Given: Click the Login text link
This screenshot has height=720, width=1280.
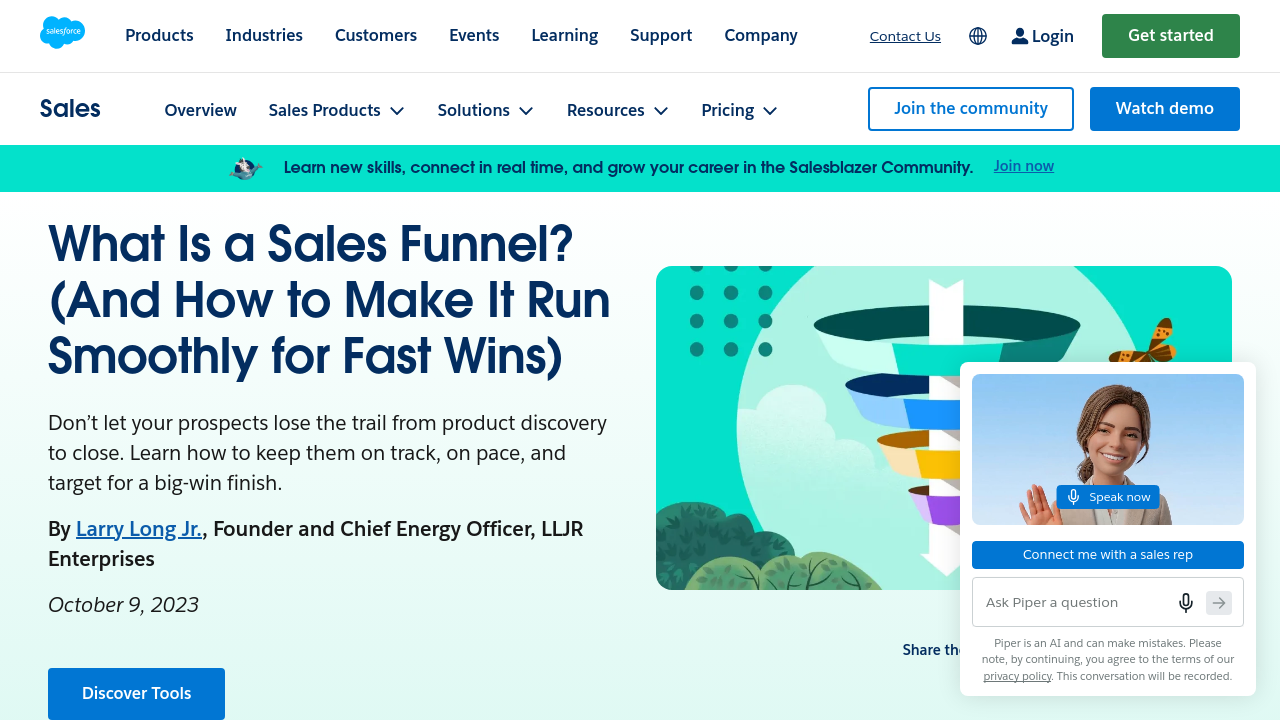Looking at the screenshot, I should pos(1053,36).
